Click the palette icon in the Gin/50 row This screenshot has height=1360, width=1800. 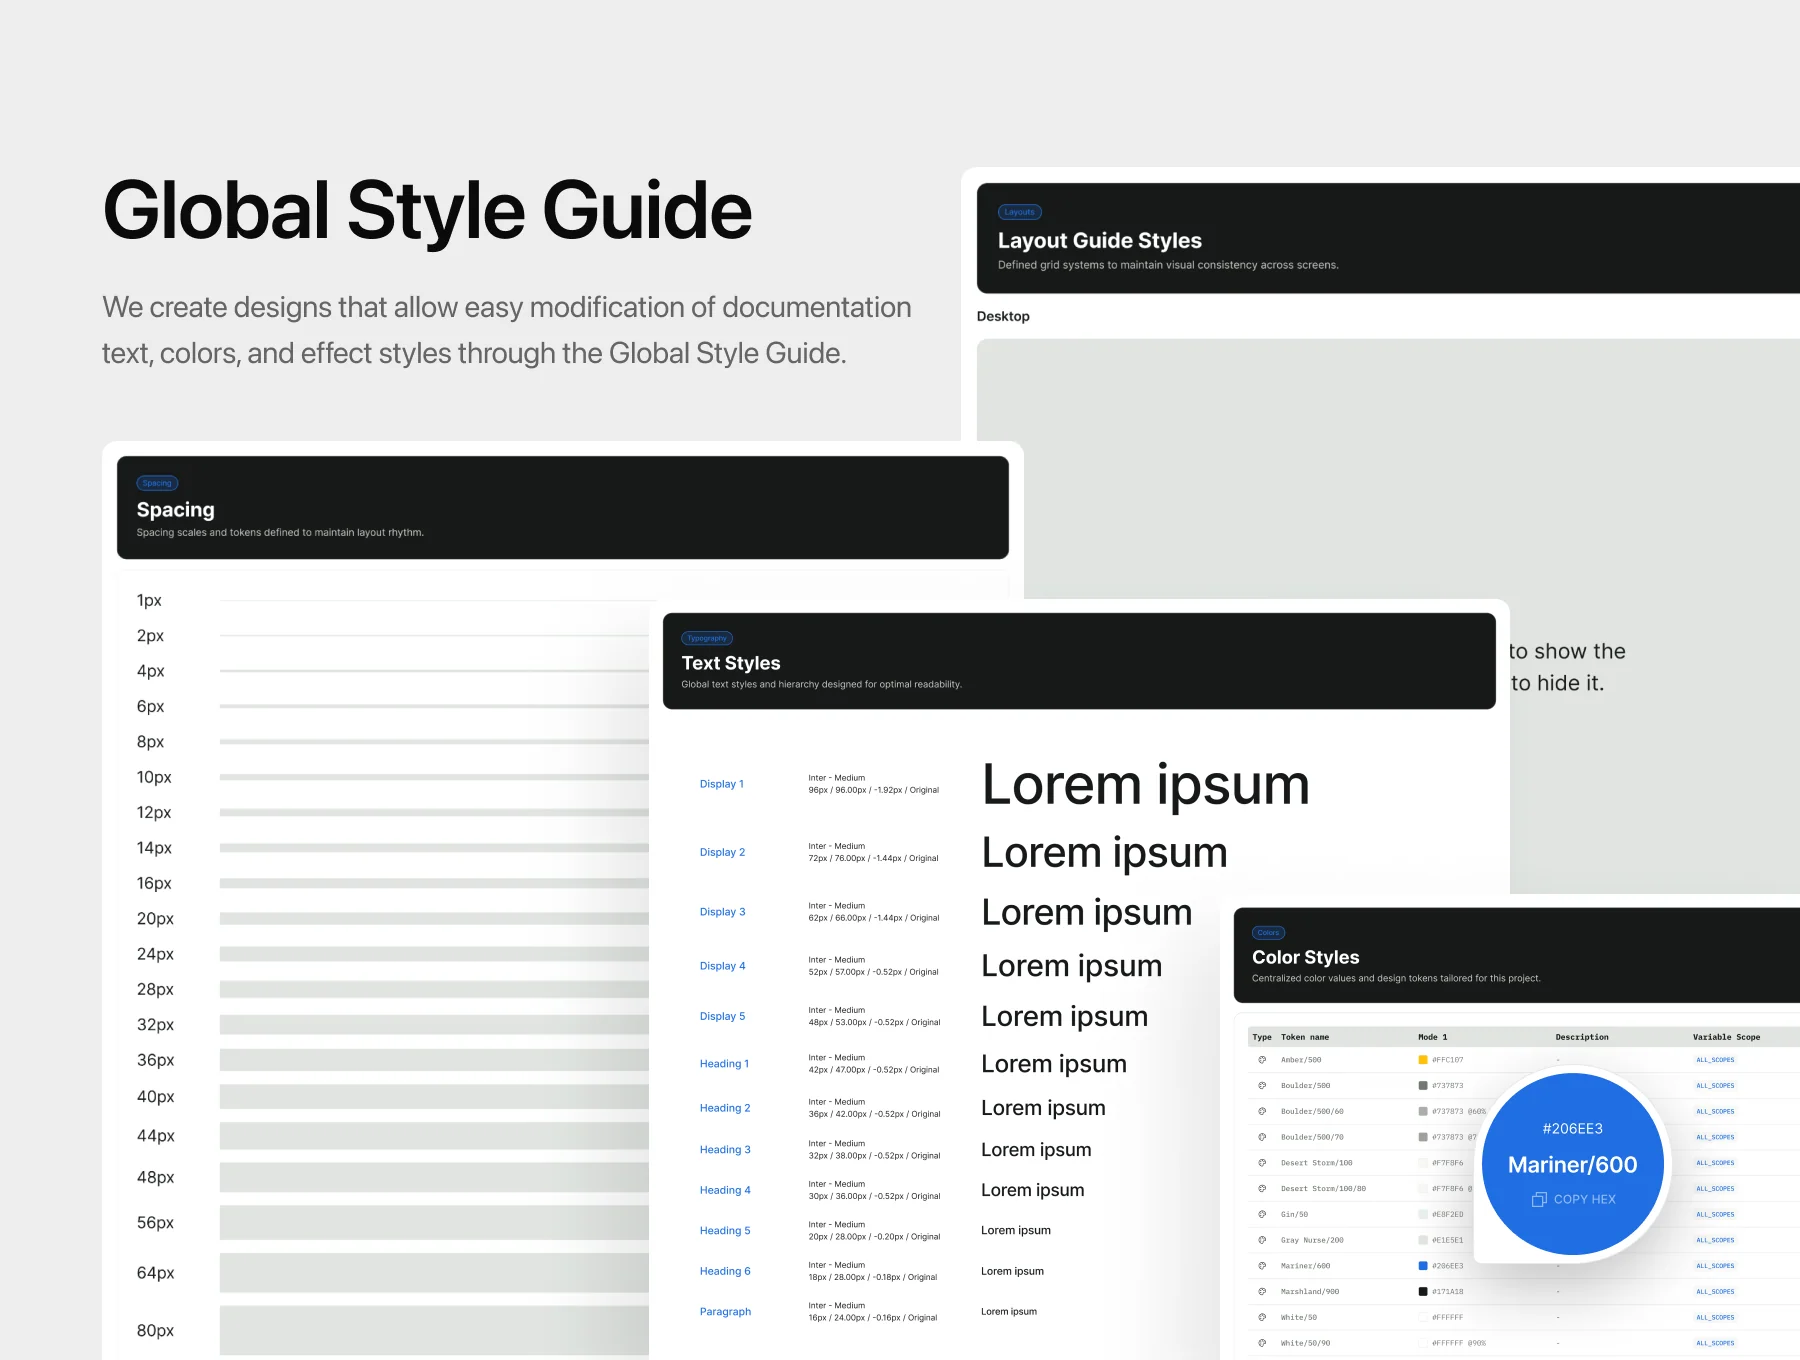[x=1262, y=1214]
